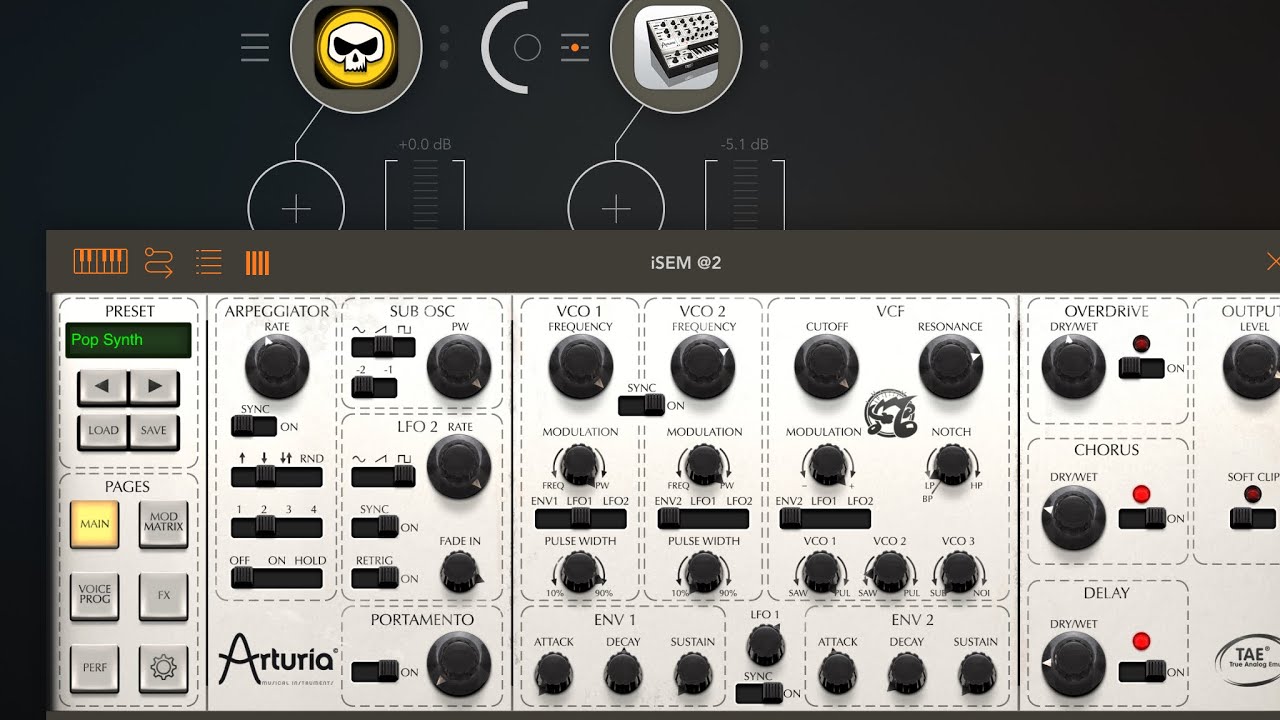Toggle the Chorus On switch
This screenshot has width=1280, height=720.
pyautogui.click(x=1141, y=518)
